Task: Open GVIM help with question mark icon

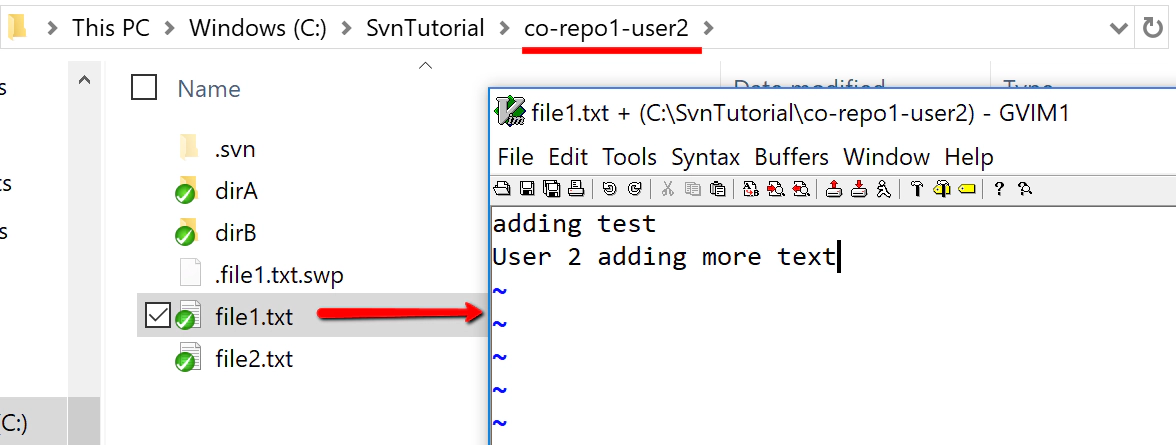Action: click(999, 189)
